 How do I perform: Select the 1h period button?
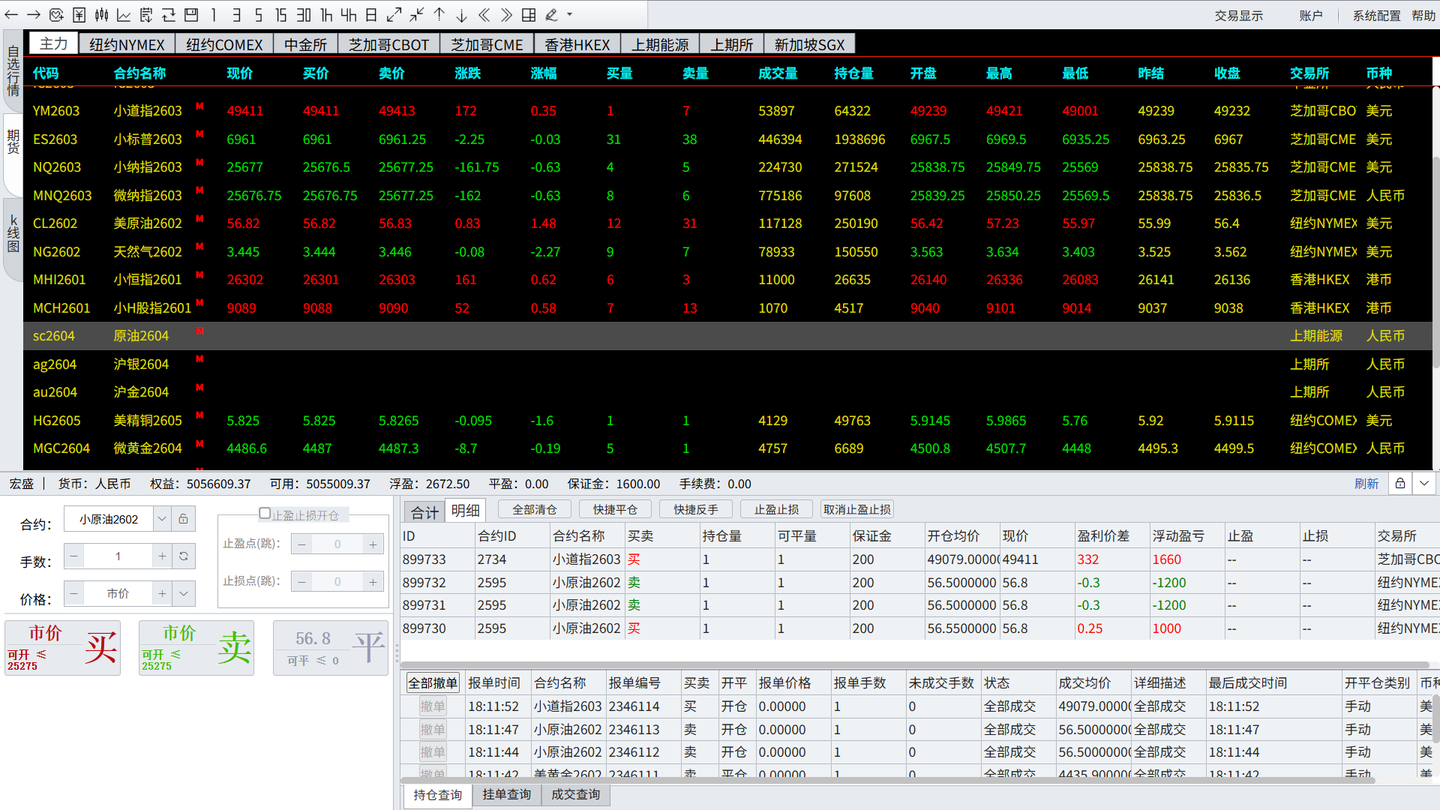[x=326, y=15]
